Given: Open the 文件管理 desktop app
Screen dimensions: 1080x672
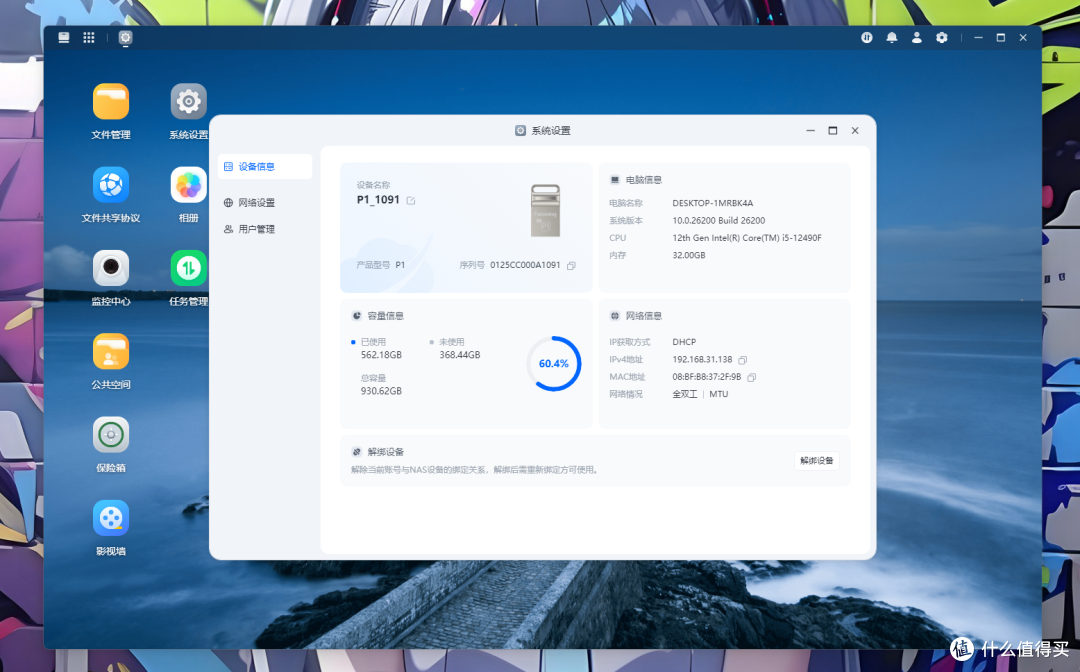Looking at the screenshot, I should pyautogui.click(x=111, y=102).
